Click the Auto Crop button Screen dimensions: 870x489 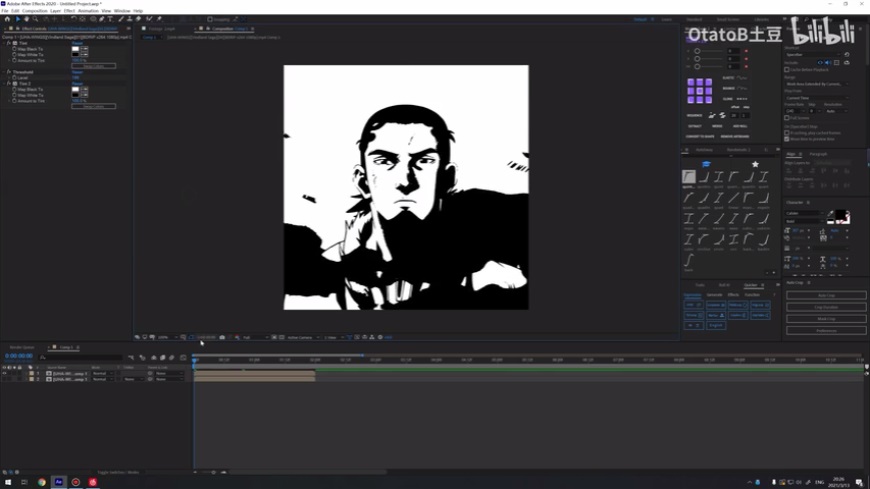point(826,295)
